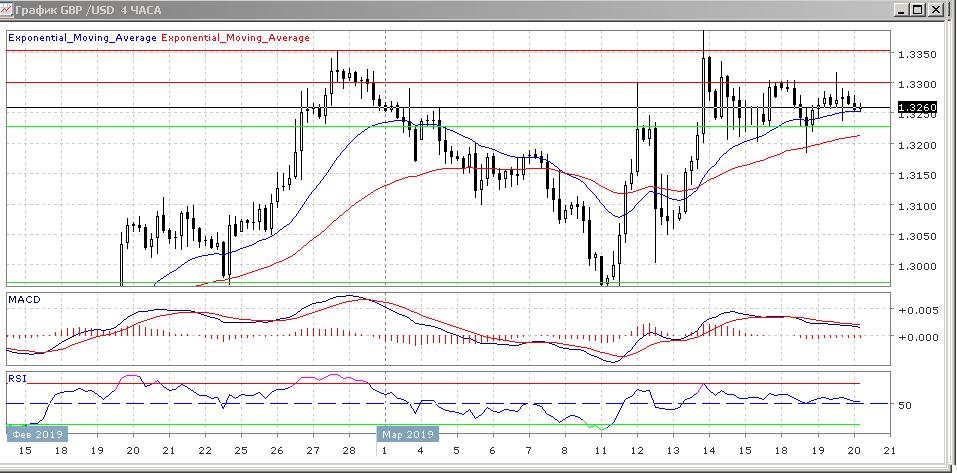
Task: Click the current price tag 1.3260
Action: click(x=917, y=107)
